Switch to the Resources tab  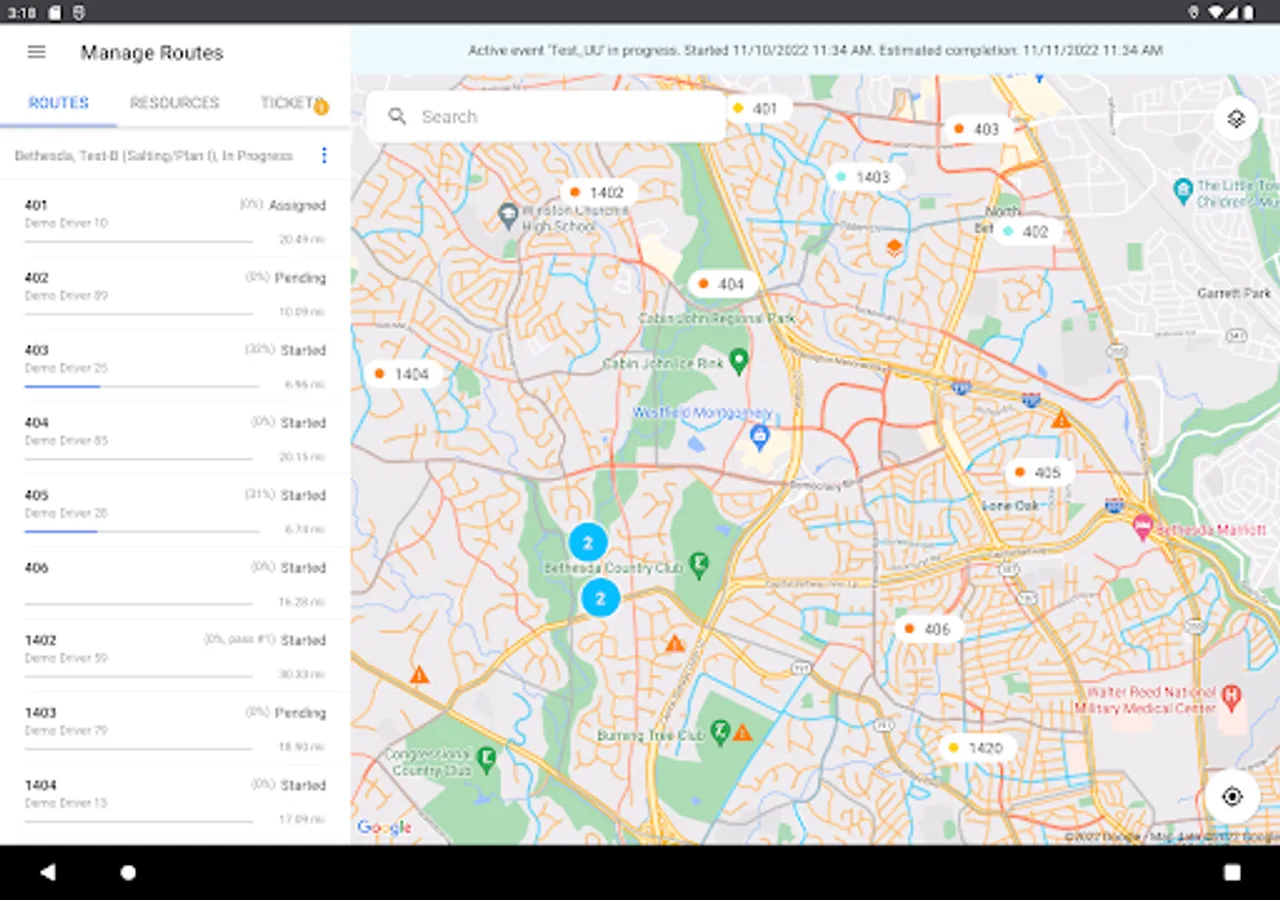tap(174, 103)
